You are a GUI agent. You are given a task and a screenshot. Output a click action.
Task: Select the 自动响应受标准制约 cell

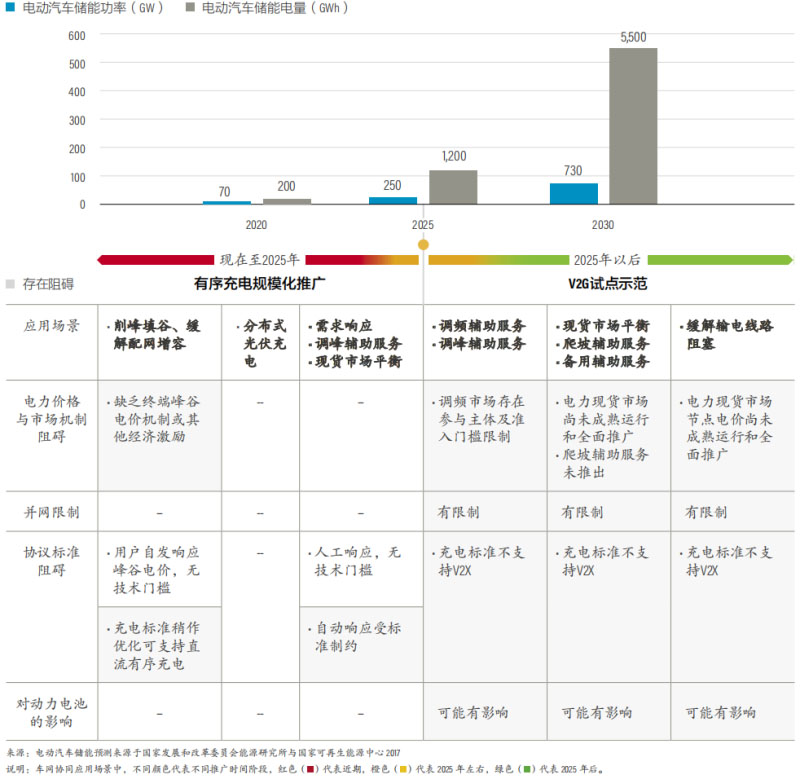pos(358,637)
